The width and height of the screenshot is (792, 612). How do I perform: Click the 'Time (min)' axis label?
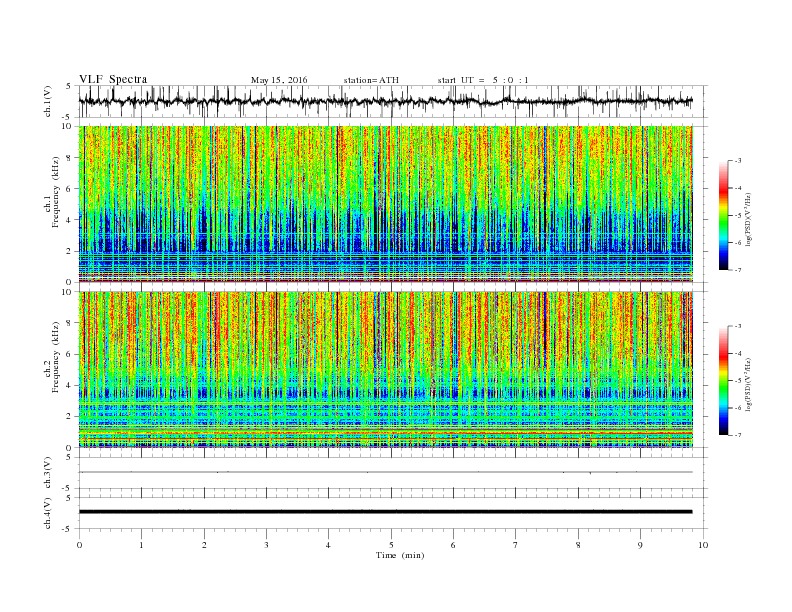[x=400, y=555]
